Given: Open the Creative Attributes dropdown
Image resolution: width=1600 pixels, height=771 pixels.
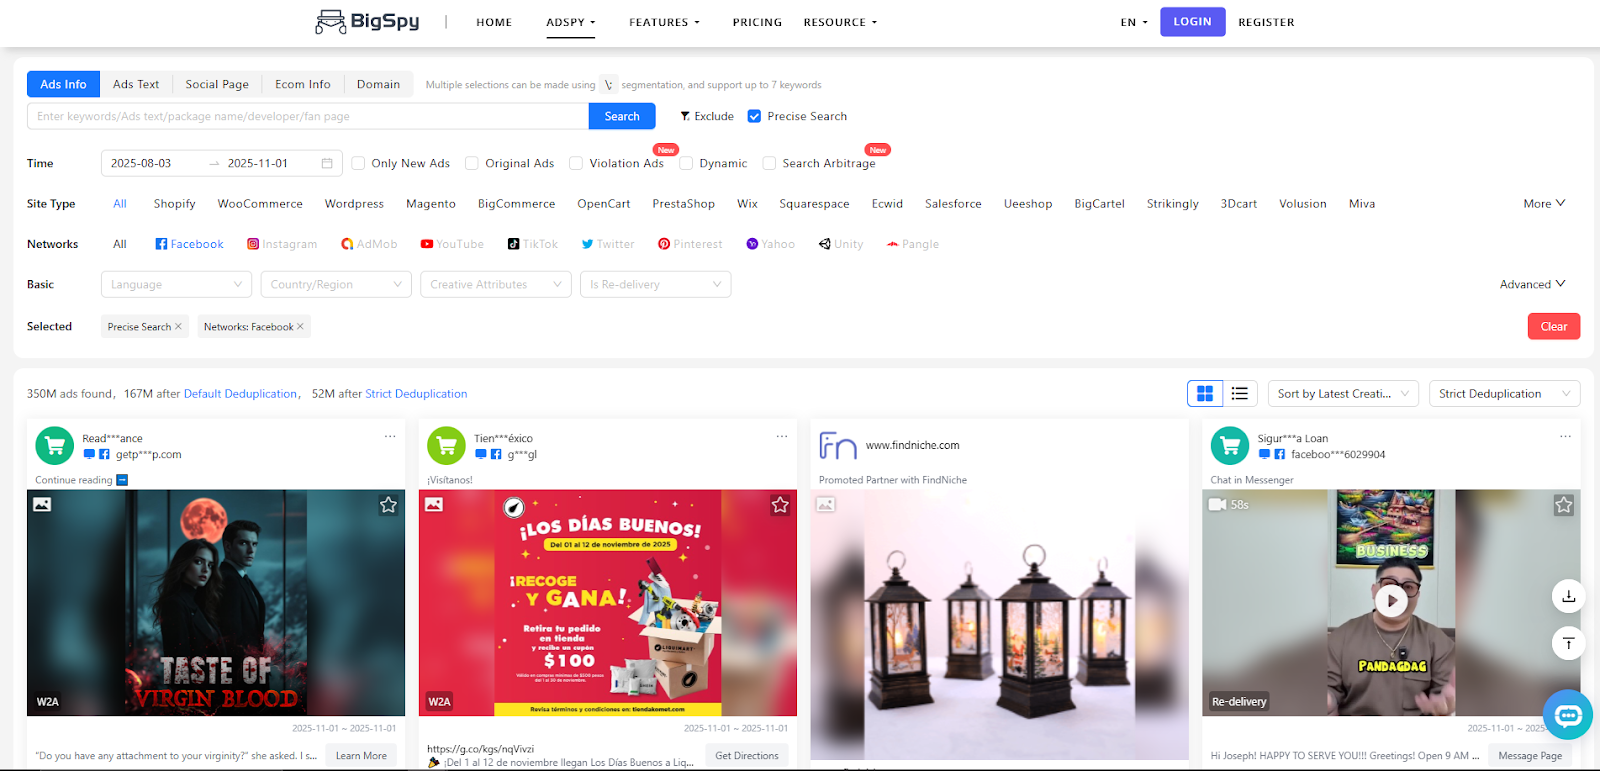Looking at the screenshot, I should (x=496, y=285).
